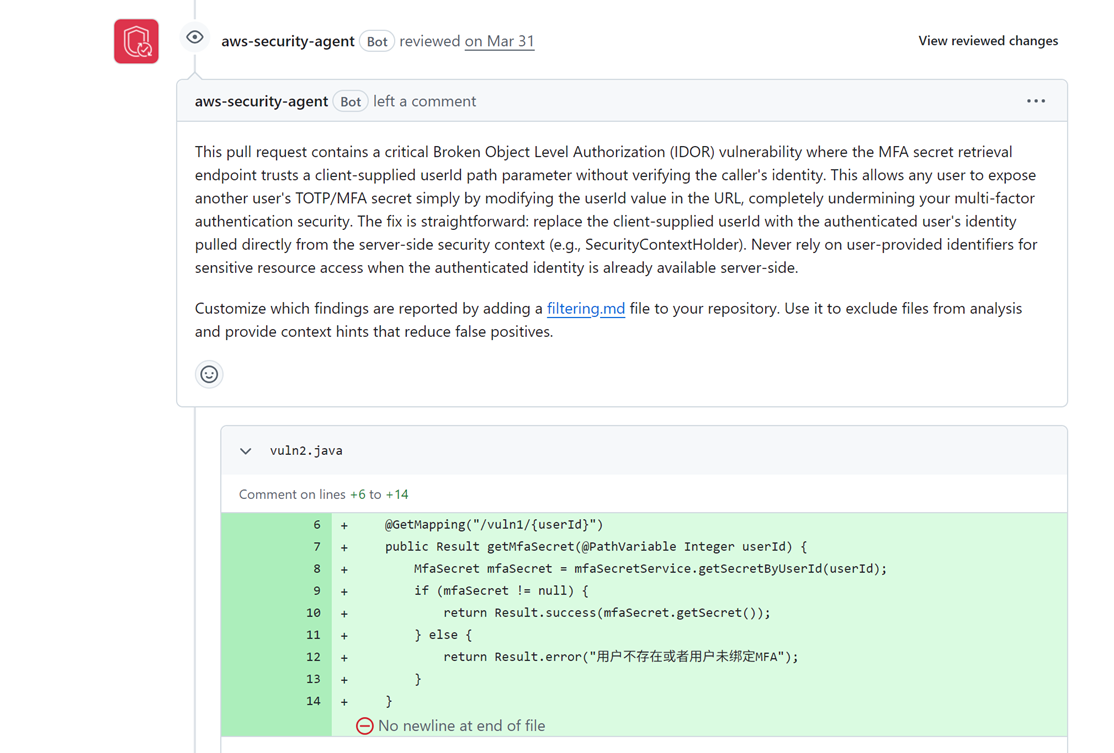Select diff line number 6
The image size is (1114, 753).
[317, 525]
